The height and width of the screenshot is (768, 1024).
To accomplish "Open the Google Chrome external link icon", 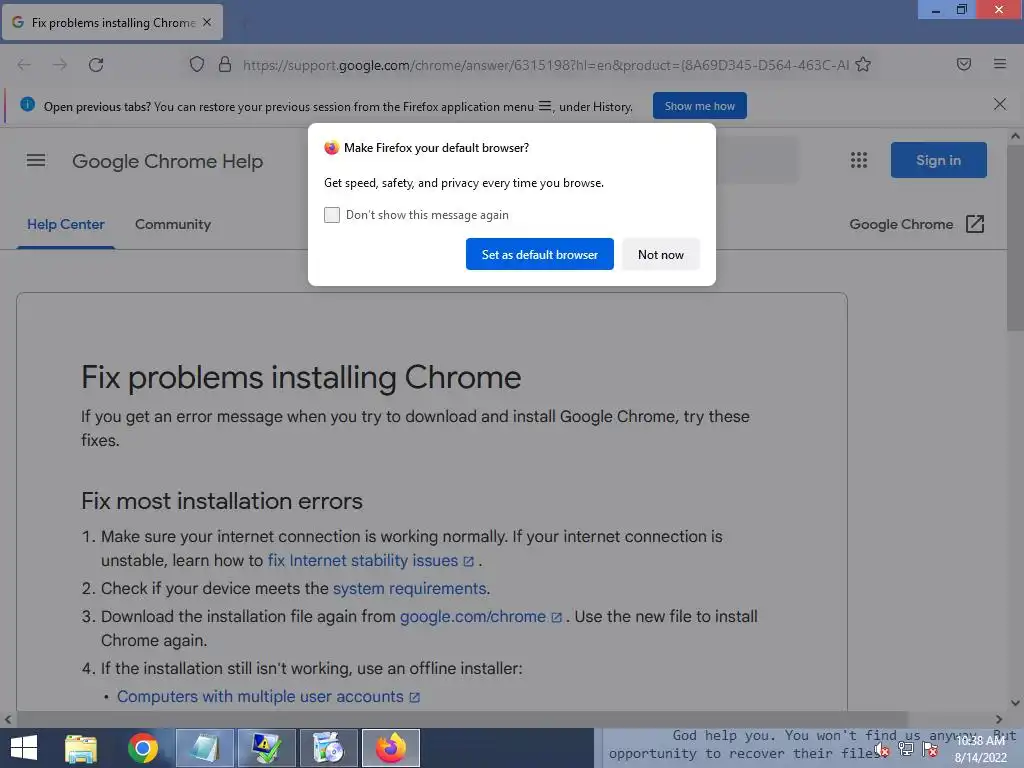I will pos(975,224).
